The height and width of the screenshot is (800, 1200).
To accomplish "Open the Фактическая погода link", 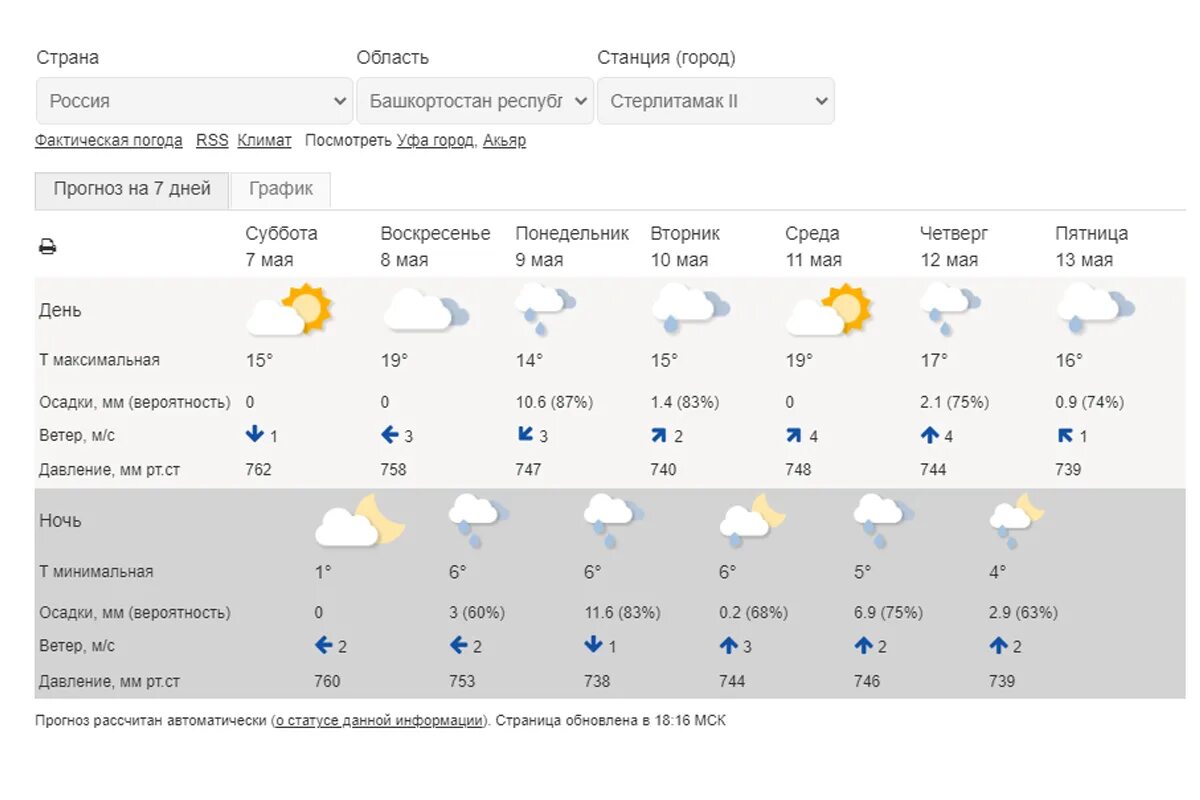I will coord(109,141).
